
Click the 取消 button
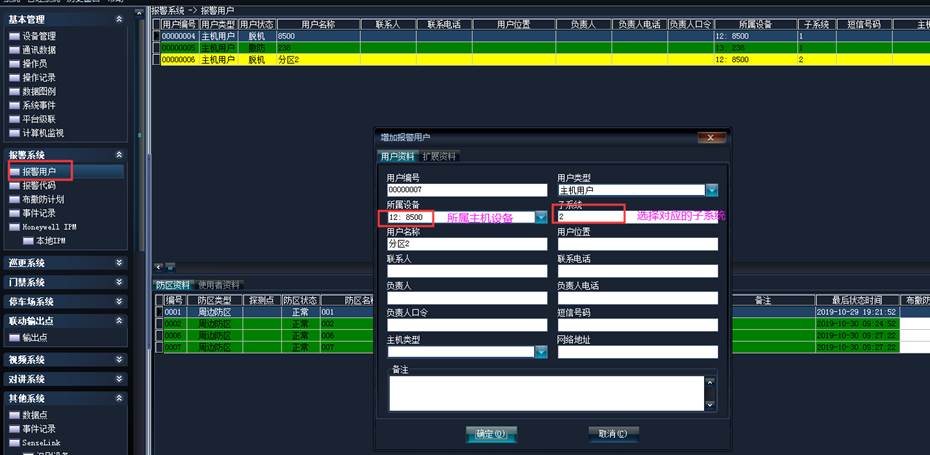click(613, 434)
